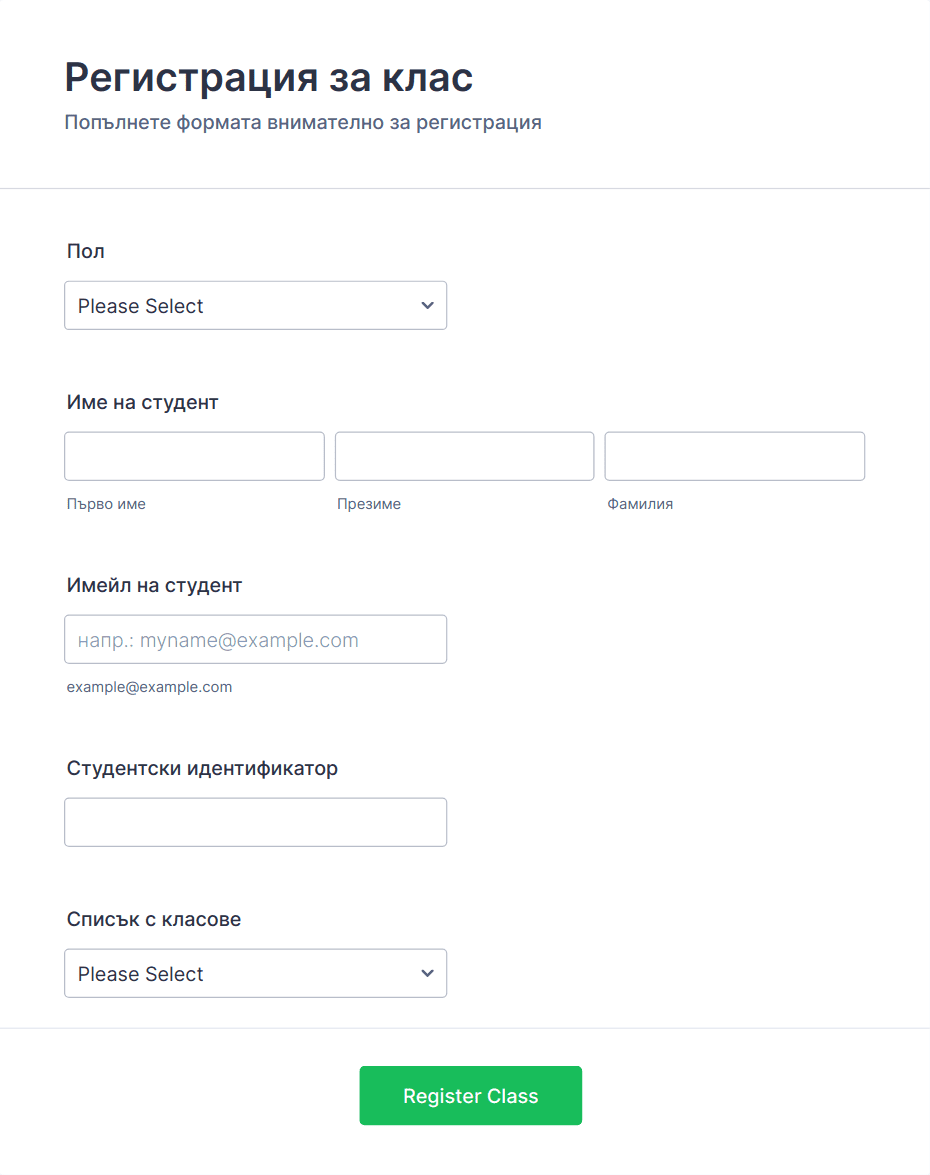Viewport: 930px width, 1175px height.
Task: Click the 'Регистрация за клас' heading
Action: point(269,78)
